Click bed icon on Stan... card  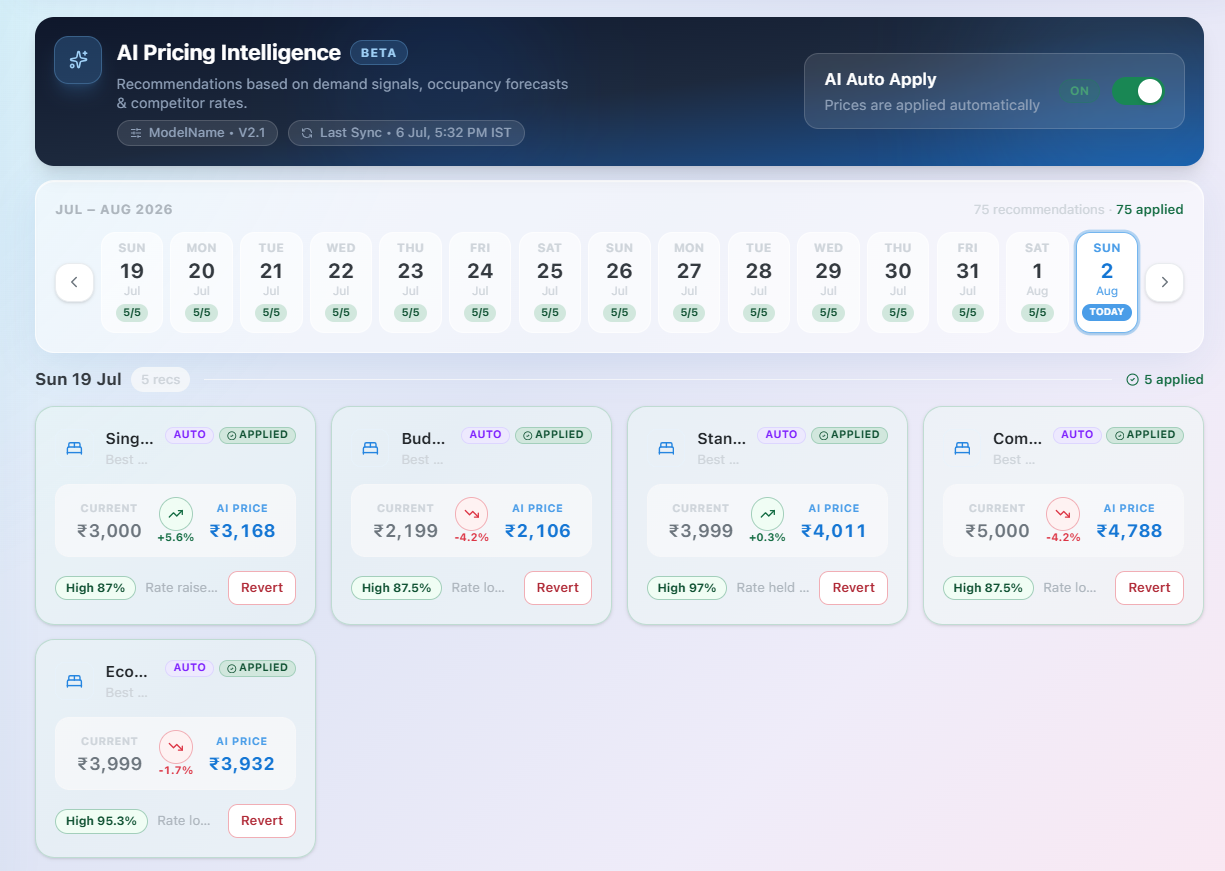tap(666, 448)
